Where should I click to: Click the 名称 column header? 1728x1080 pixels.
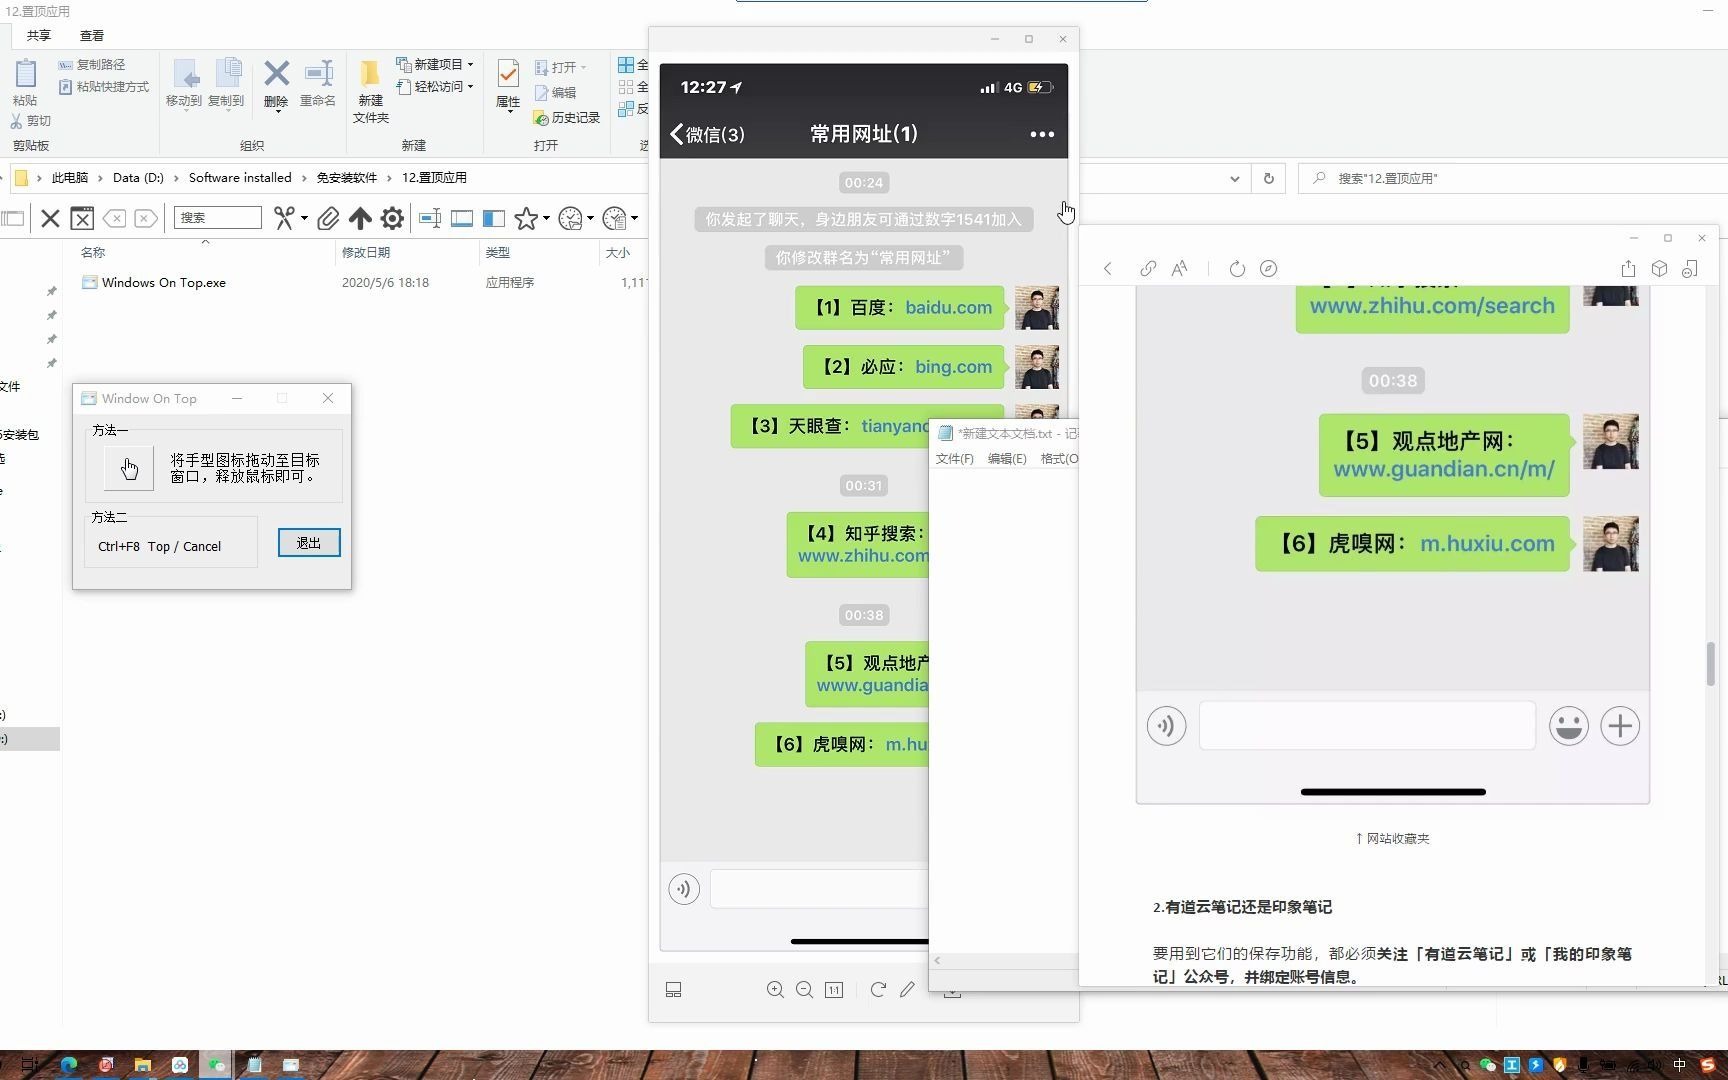[x=93, y=253]
